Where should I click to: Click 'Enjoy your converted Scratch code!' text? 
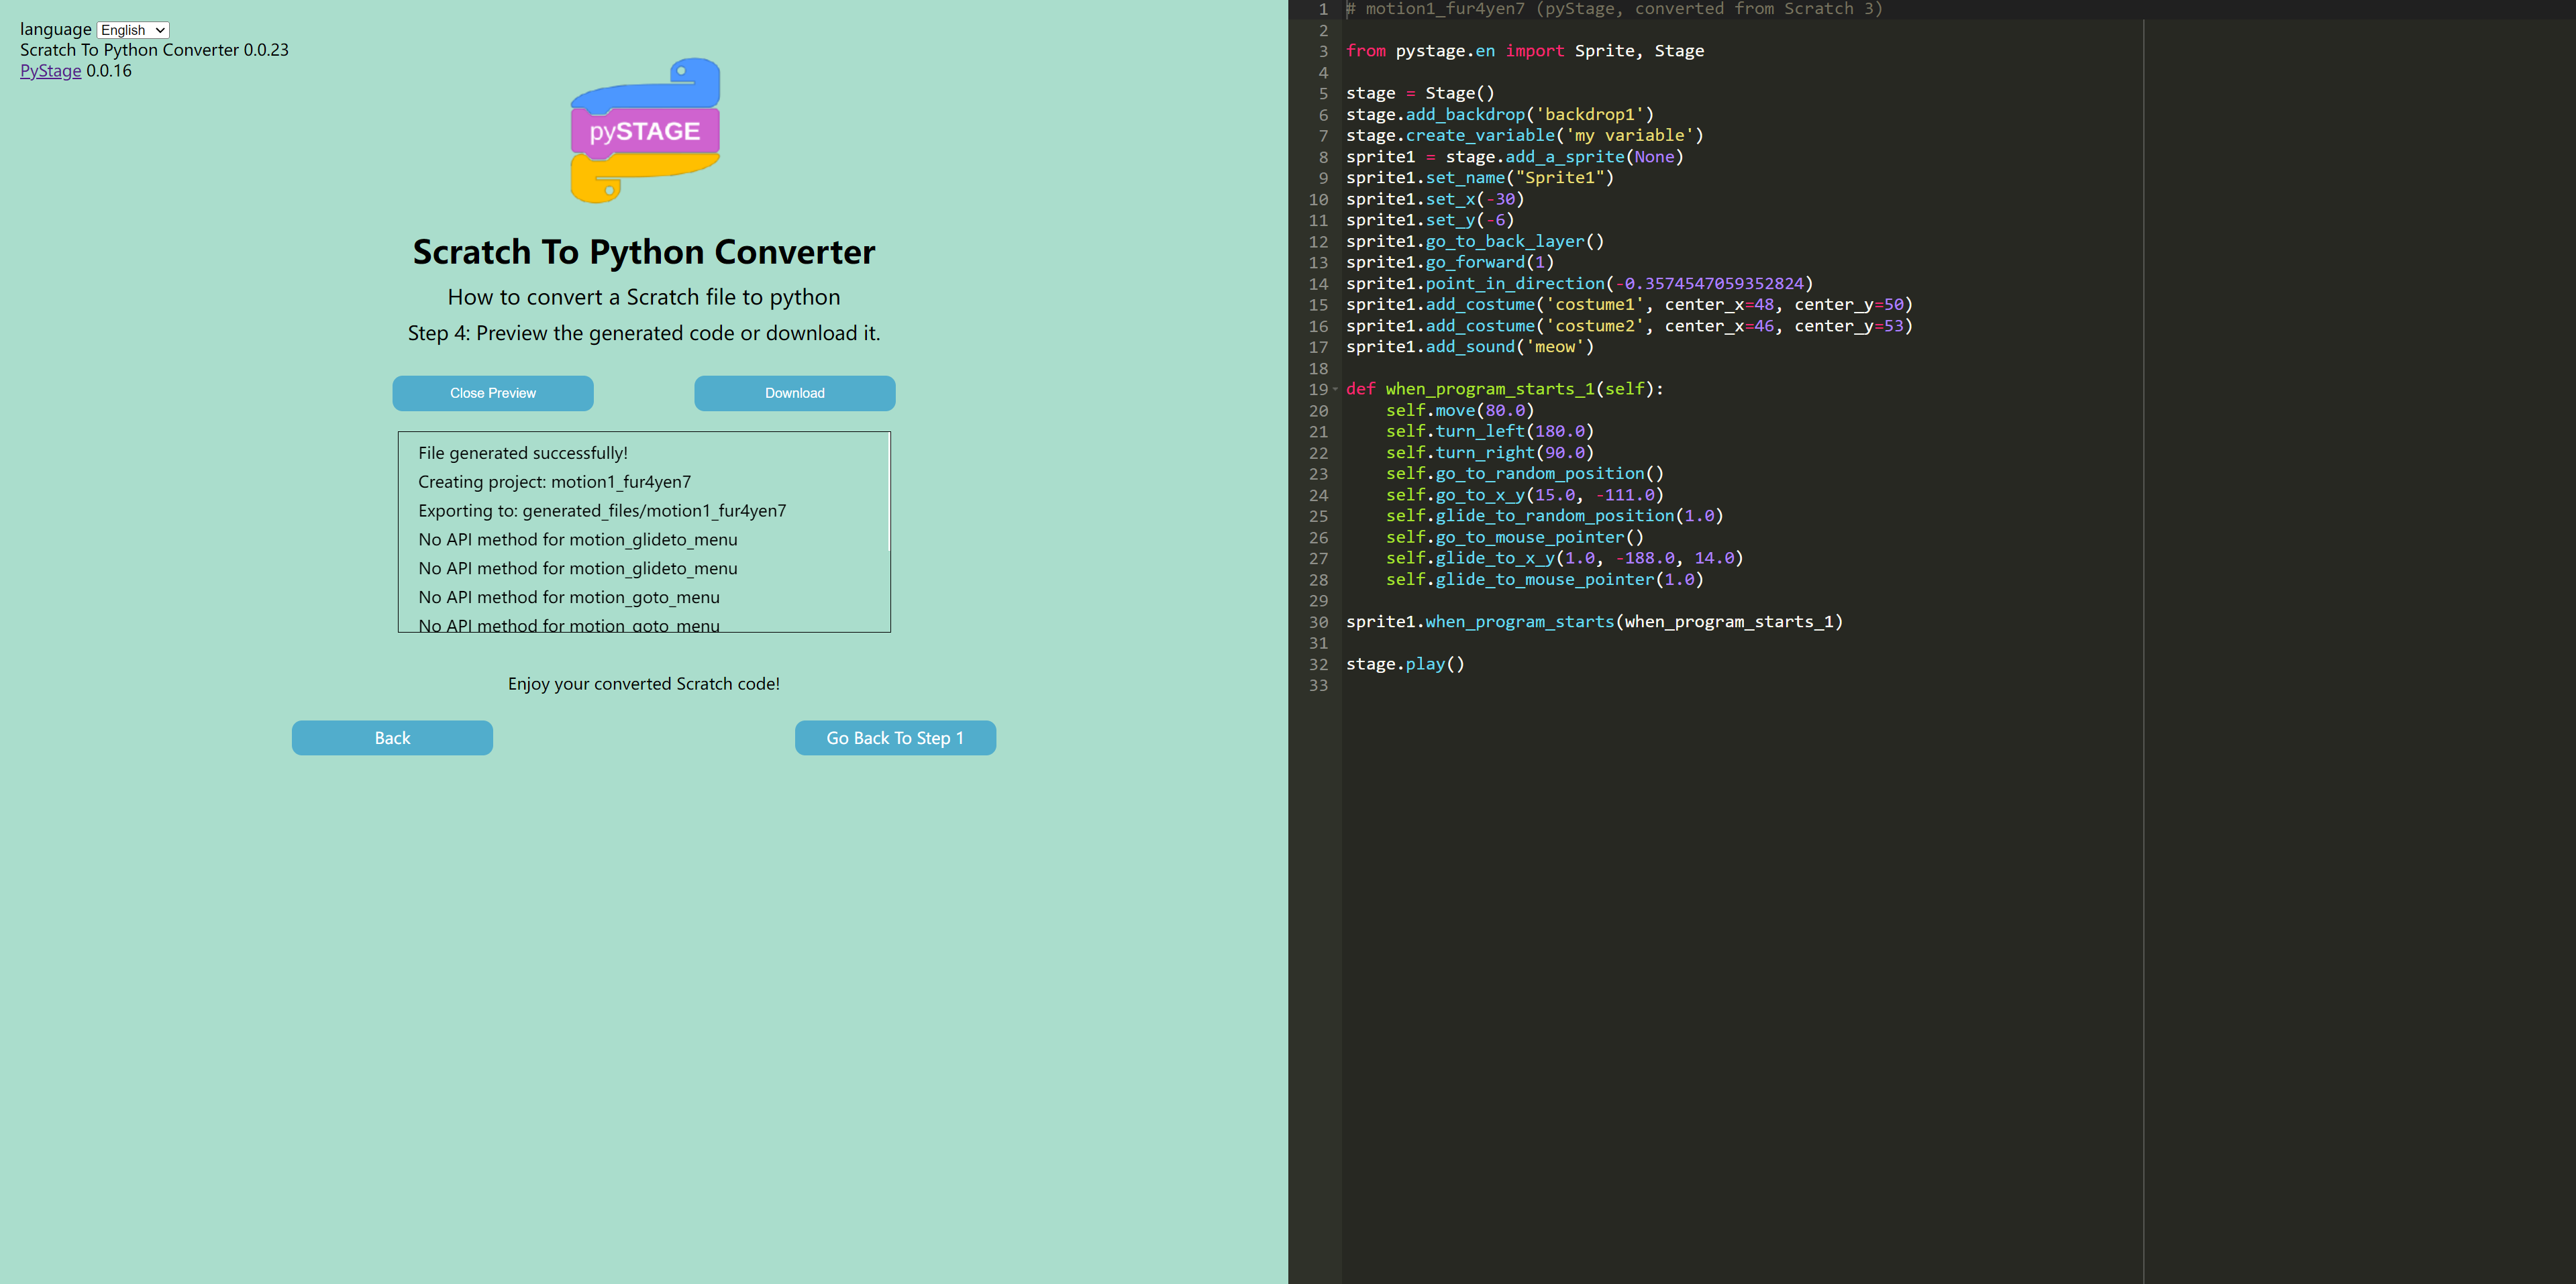(x=644, y=684)
